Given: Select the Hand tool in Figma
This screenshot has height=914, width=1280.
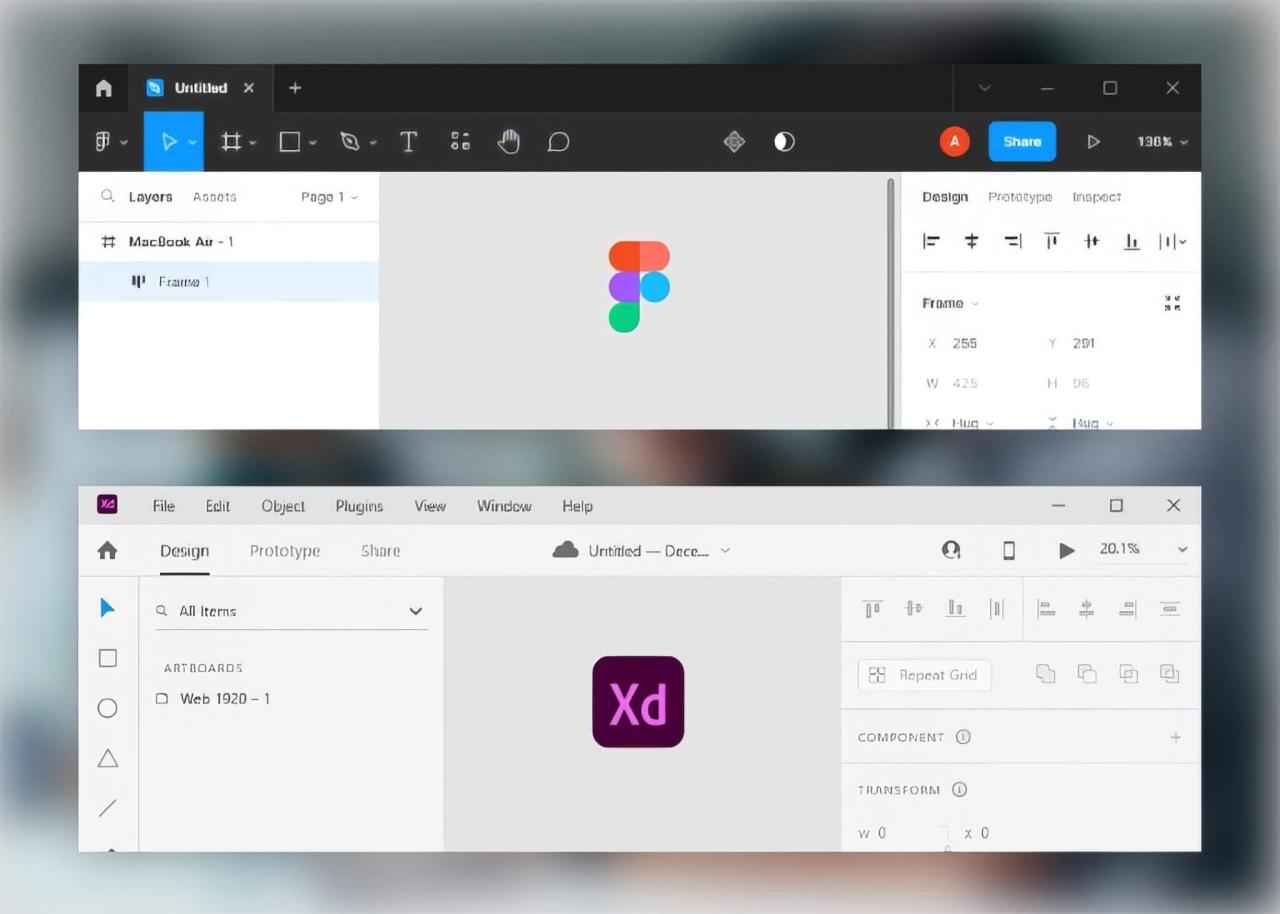Looking at the screenshot, I should tap(509, 142).
